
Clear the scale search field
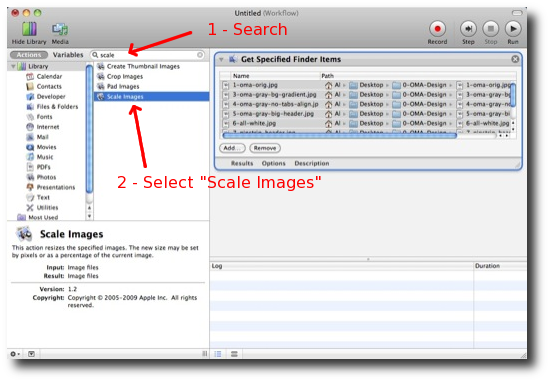200,55
